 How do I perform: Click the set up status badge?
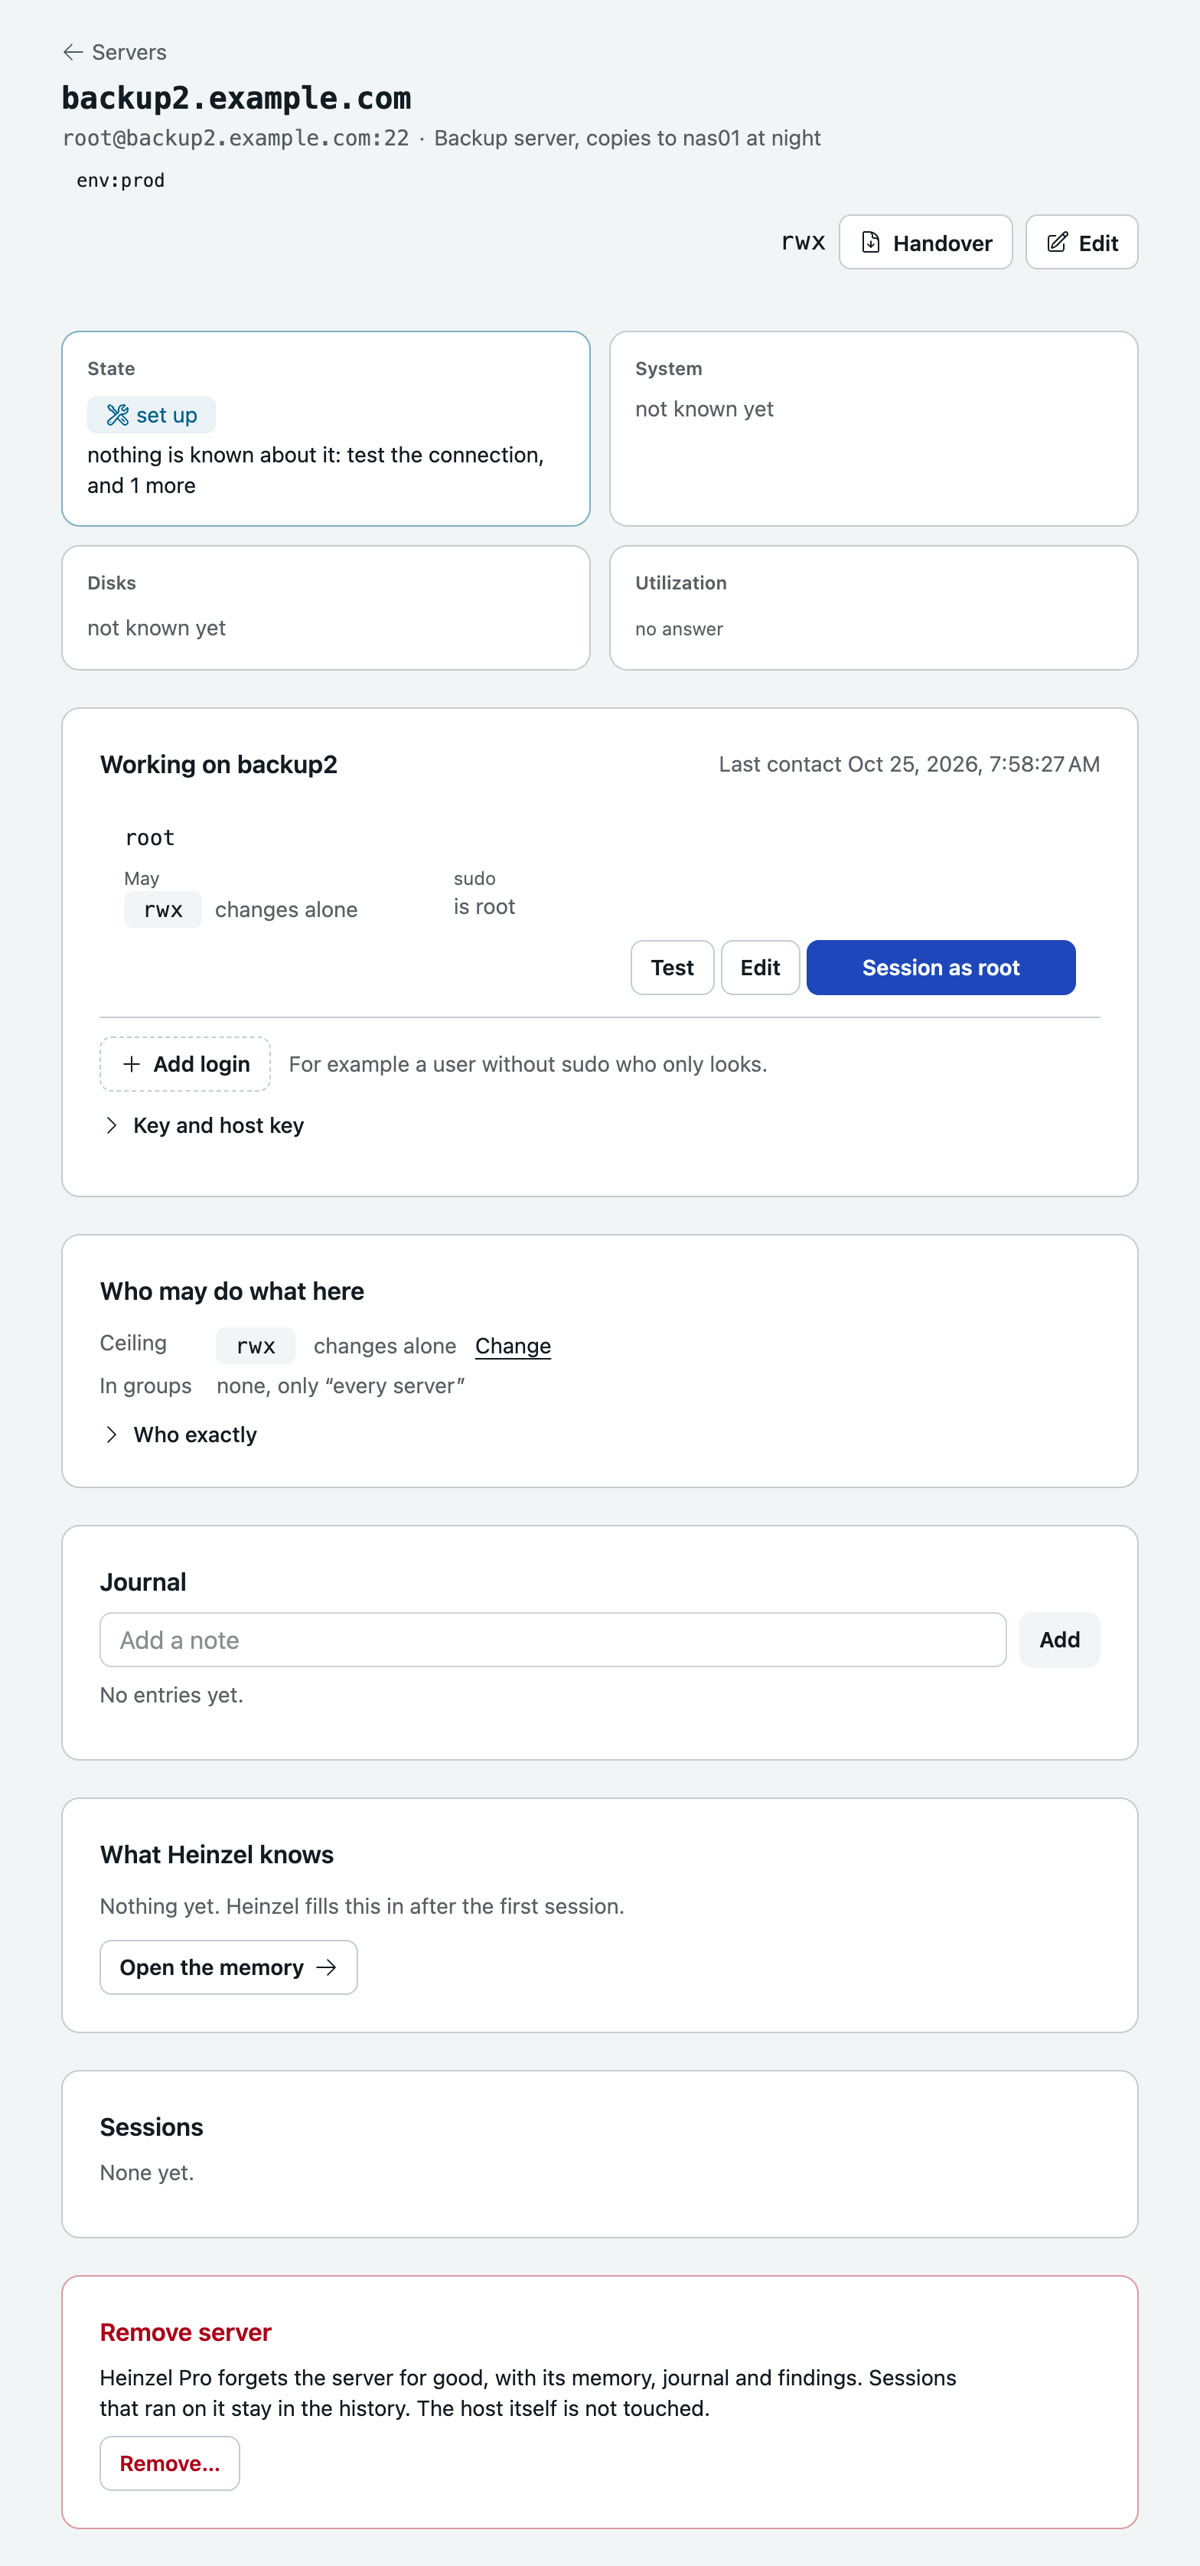pyautogui.click(x=151, y=415)
